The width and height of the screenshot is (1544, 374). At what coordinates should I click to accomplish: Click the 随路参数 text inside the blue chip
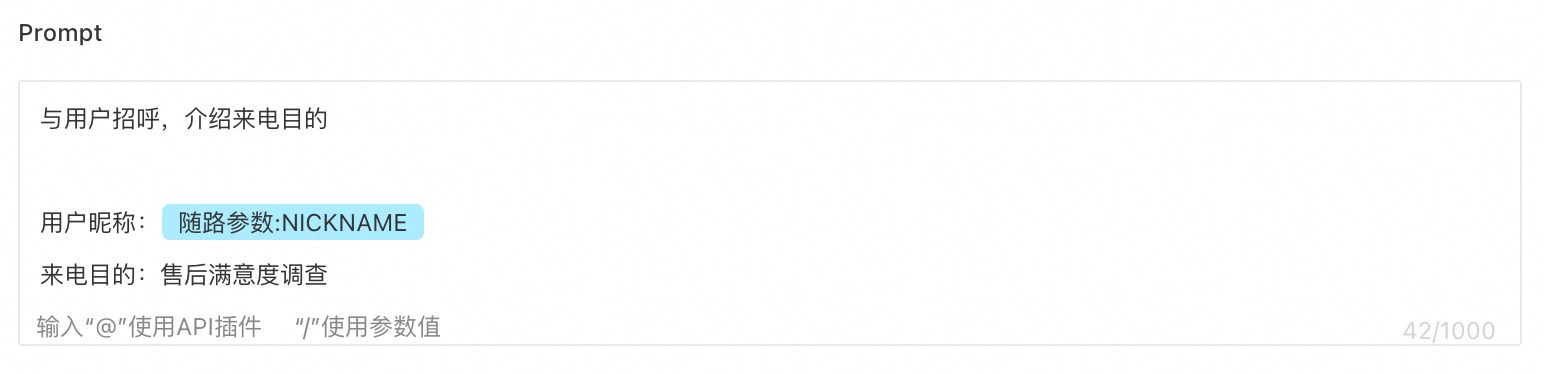tap(226, 223)
